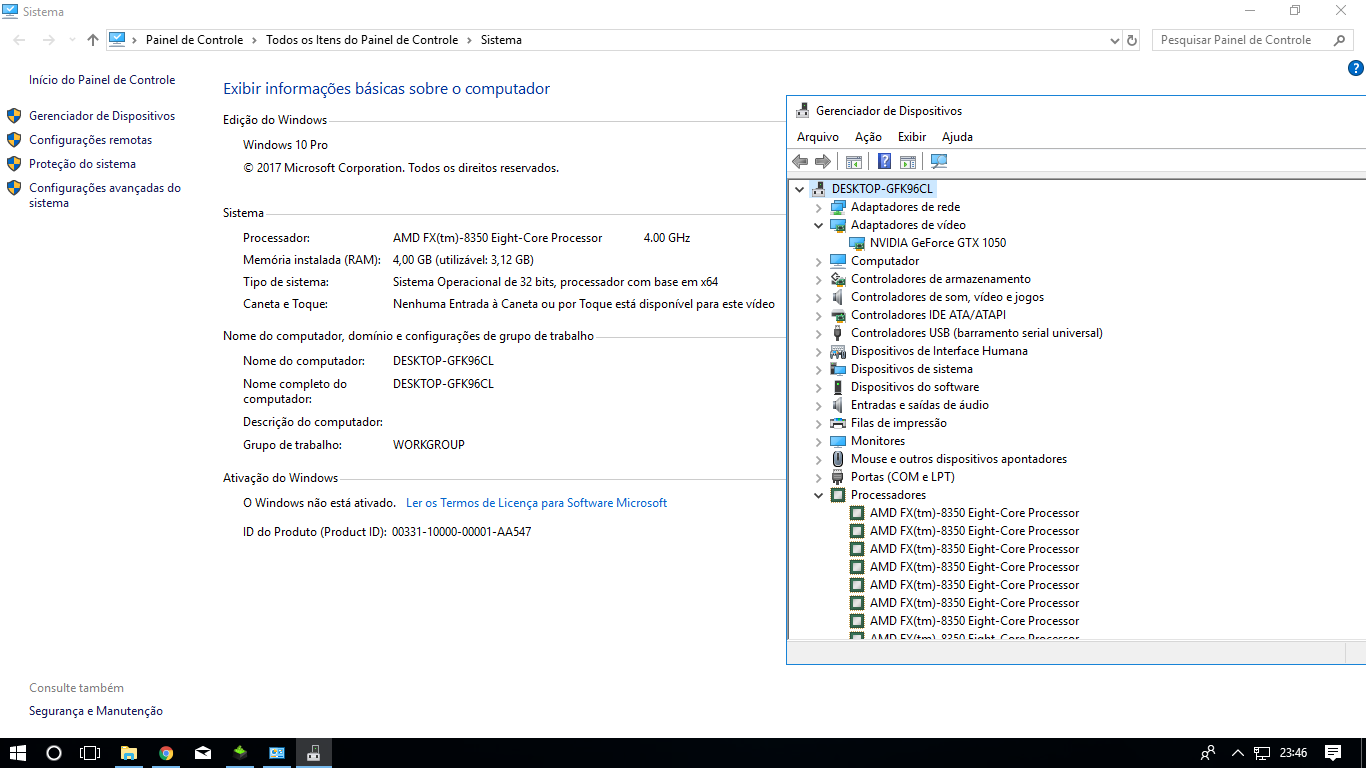Select Controladores de som, vídeo e jogos
Image resolution: width=1366 pixels, height=768 pixels.
[947, 297]
